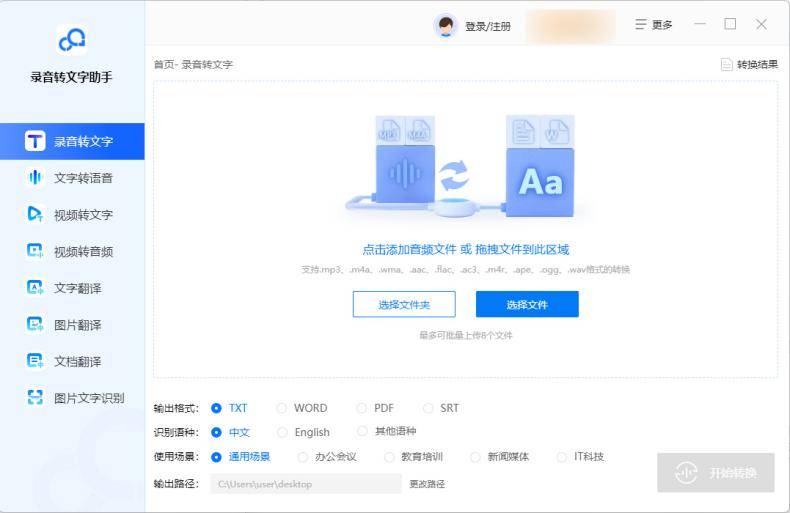Click the user avatar icon
Image resolution: width=790 pixels, height=513 pixels.
445,25
